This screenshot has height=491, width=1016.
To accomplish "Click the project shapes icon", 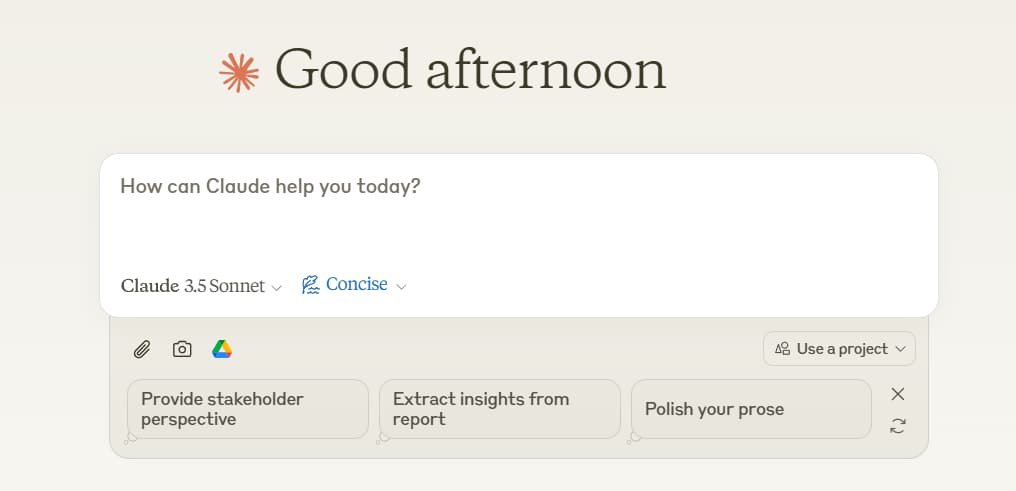I will (x=783, y=349).
